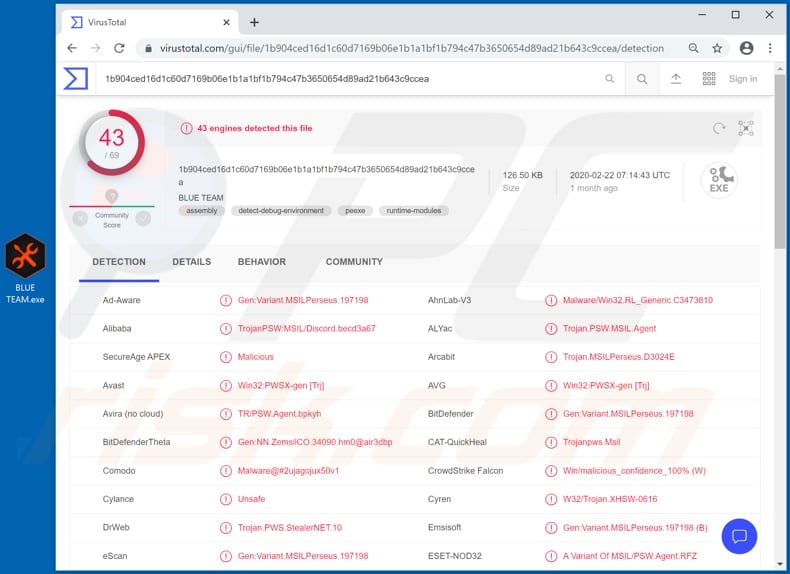Click the Emsisoft engine name
This screenshot has height=574, width=790.
(444, 527)
